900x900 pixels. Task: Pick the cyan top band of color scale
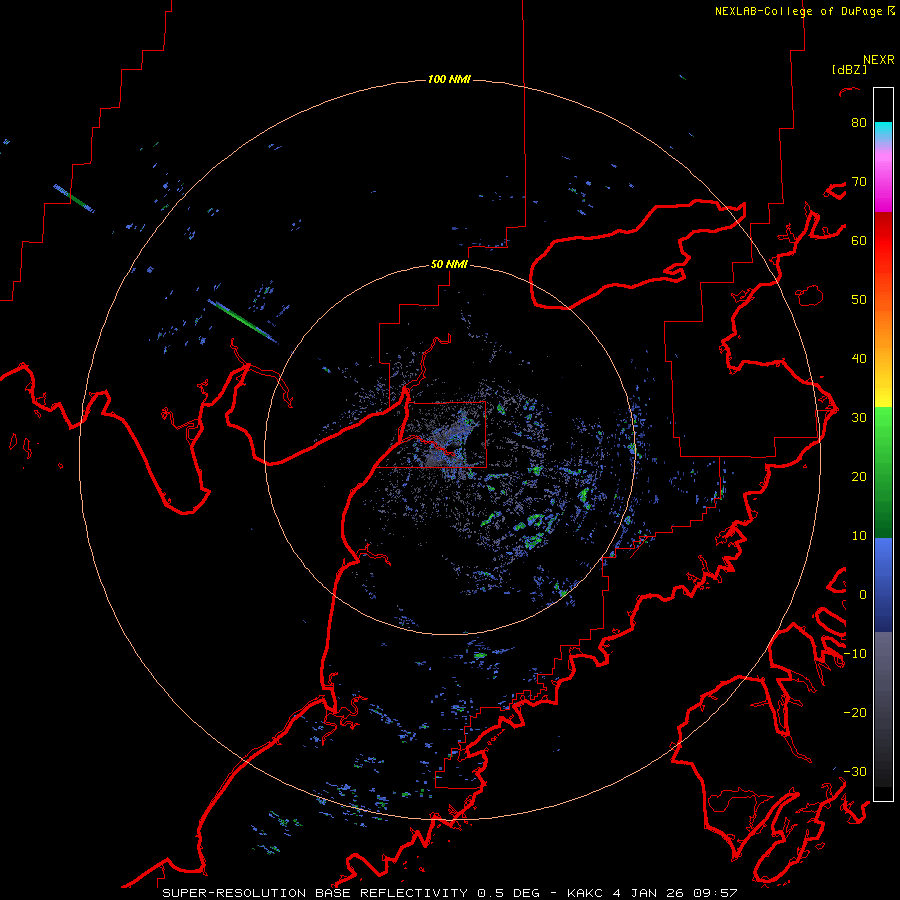[883, 133]
